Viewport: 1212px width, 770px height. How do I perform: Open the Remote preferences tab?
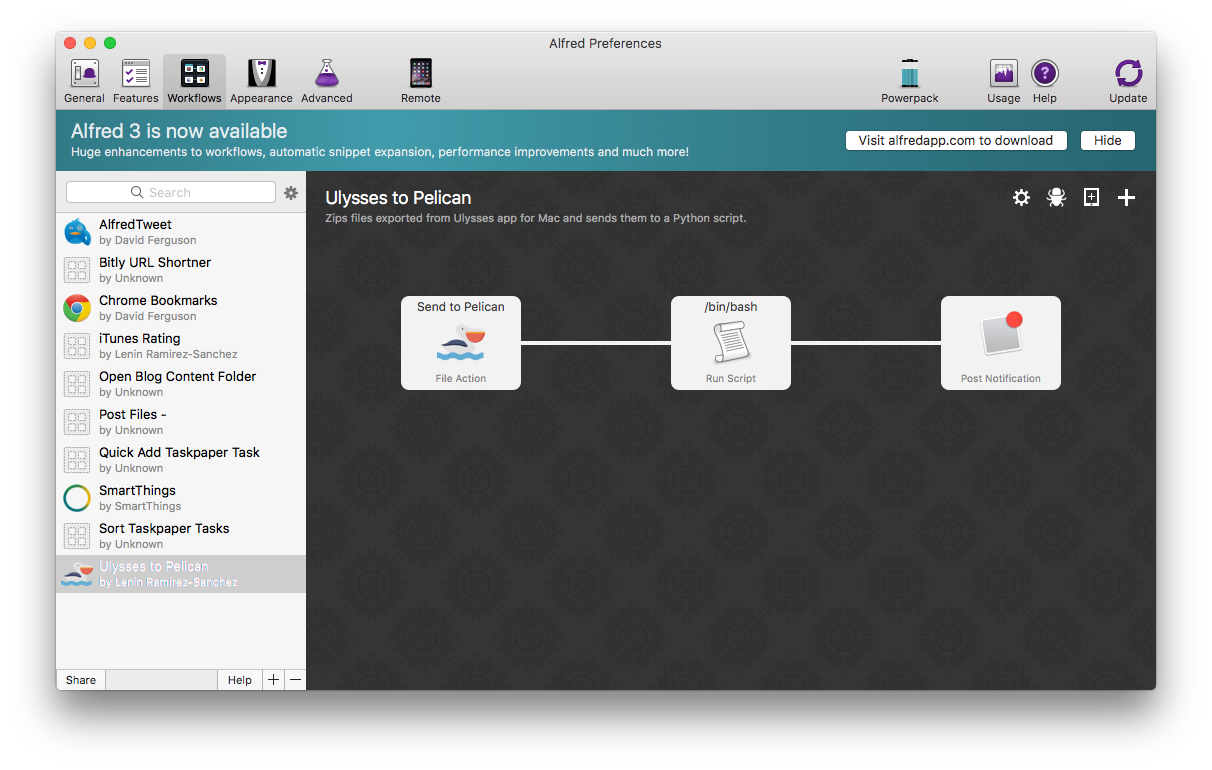point(421,81)
